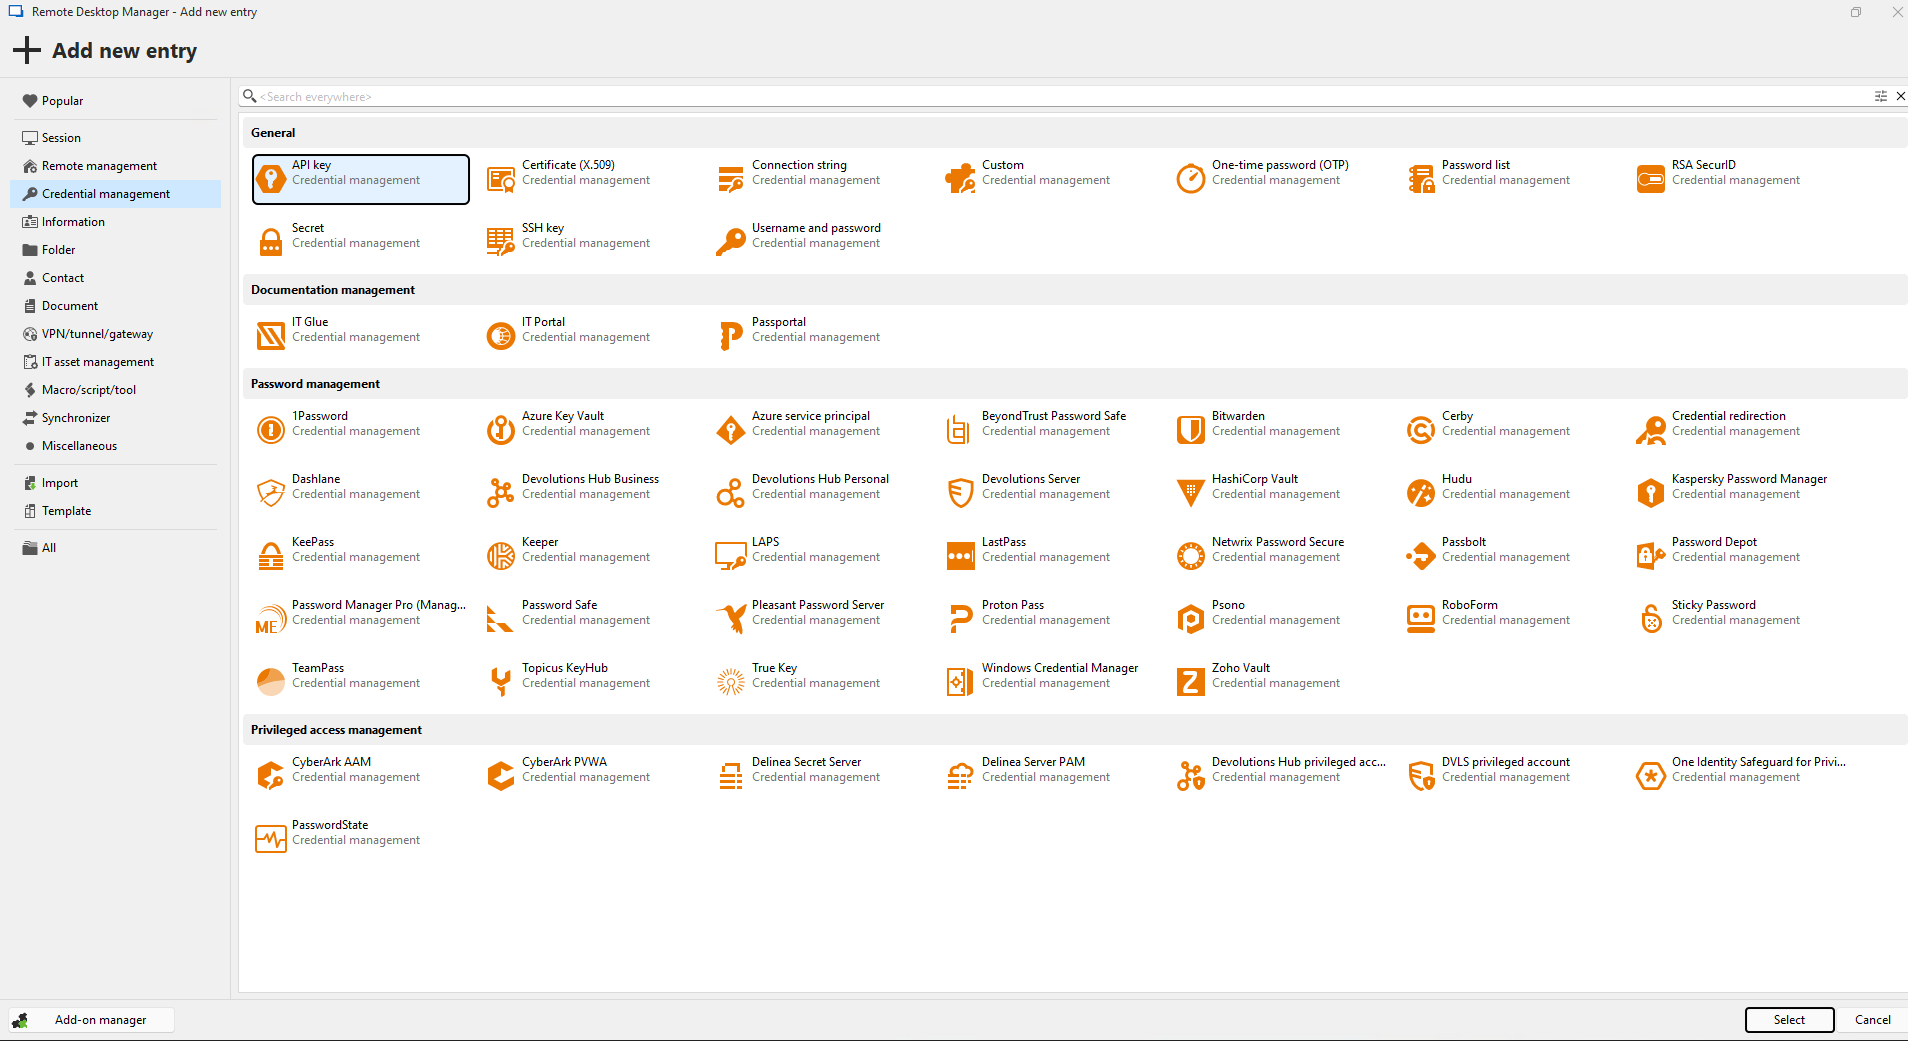
Task: Switch to the Synchronizer category
Action: (x=115, y=418)
